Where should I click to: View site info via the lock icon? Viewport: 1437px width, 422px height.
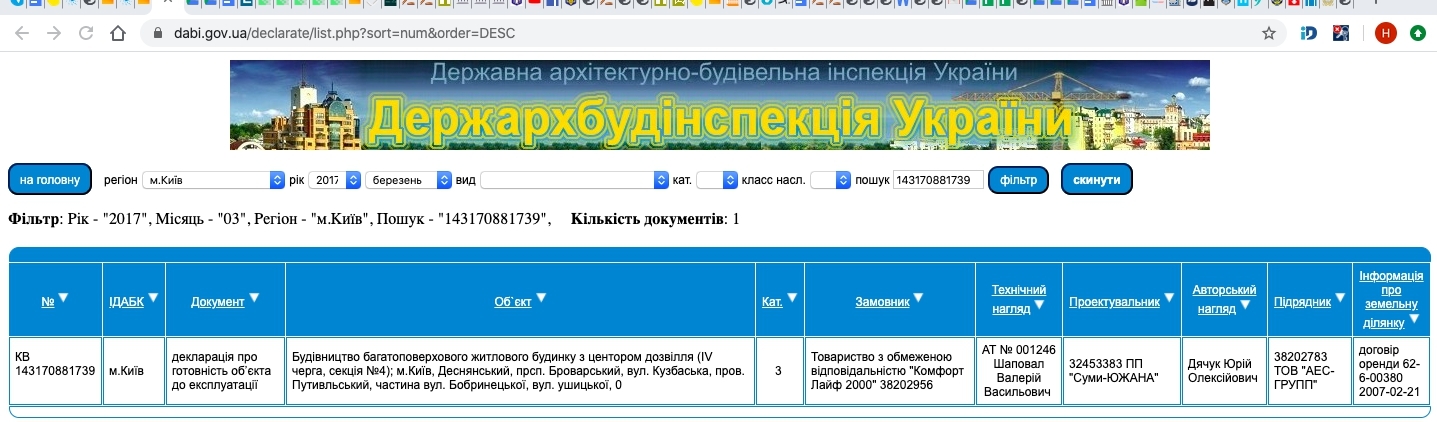pos(156,33)
